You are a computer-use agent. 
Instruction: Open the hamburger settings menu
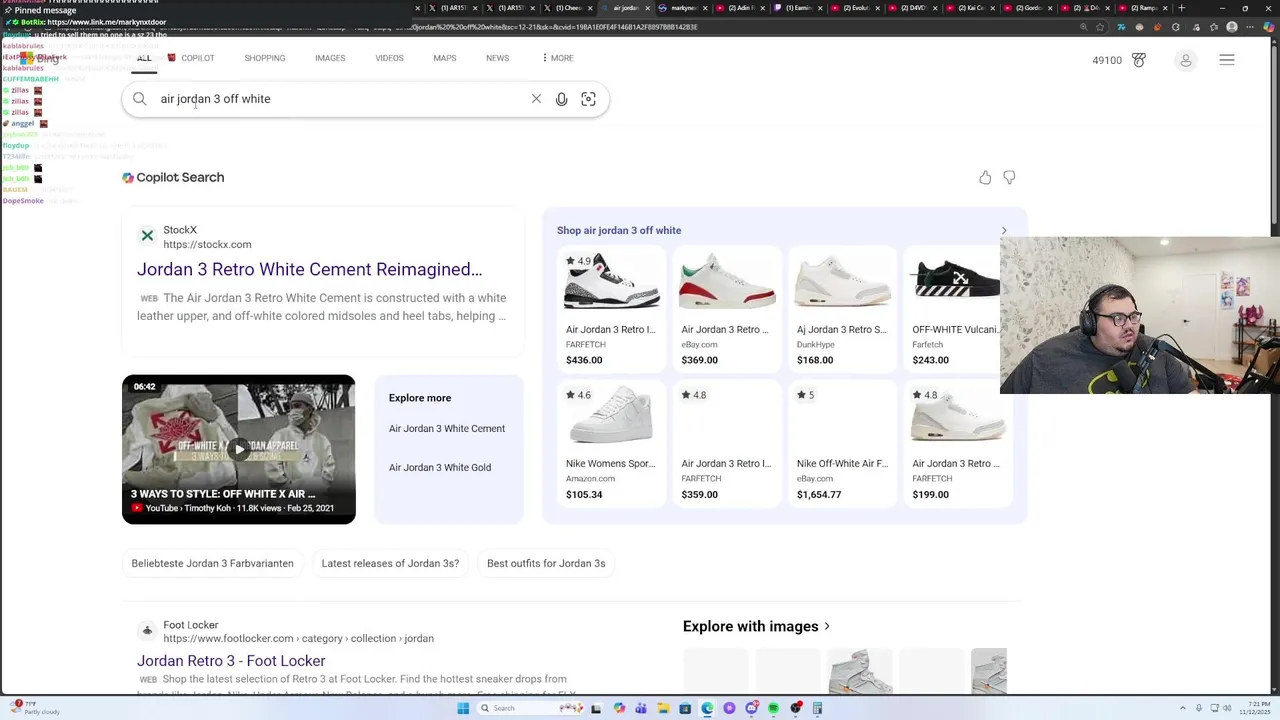tap(1227, 60)
